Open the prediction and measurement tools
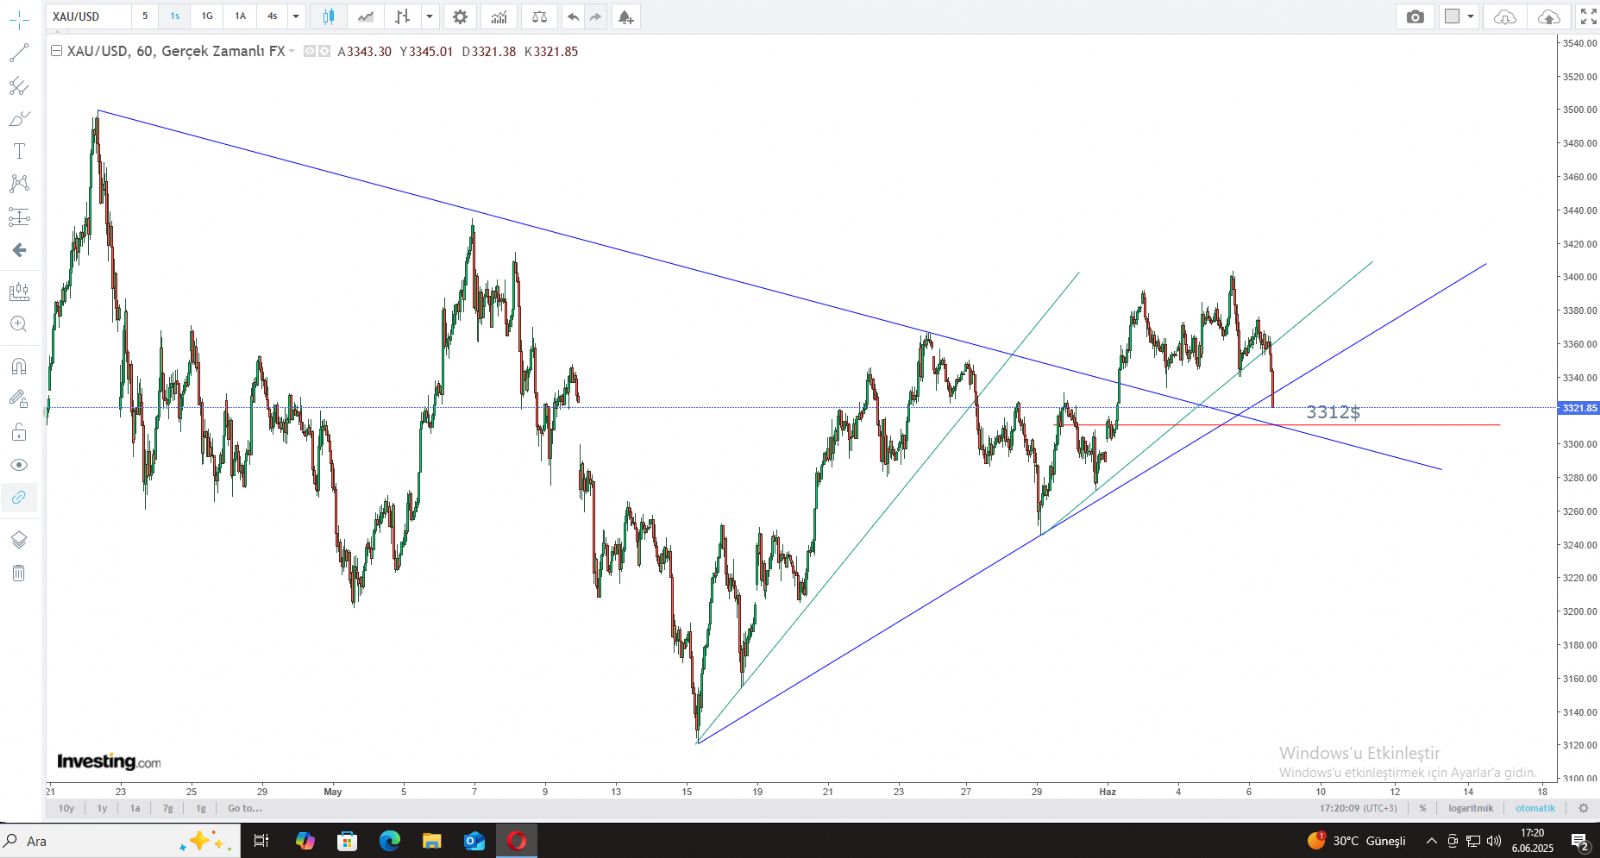 (19, 216)
